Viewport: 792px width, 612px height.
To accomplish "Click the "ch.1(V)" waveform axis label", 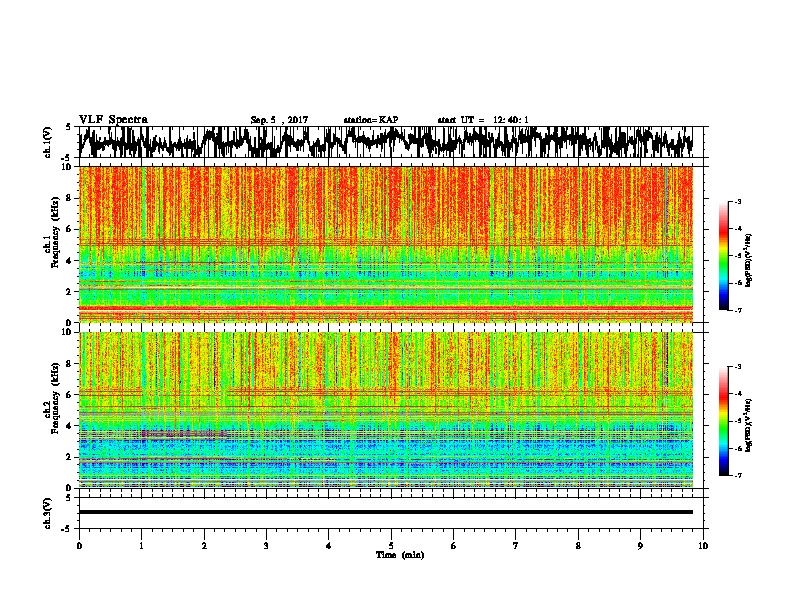I will (x=48, y=142).
